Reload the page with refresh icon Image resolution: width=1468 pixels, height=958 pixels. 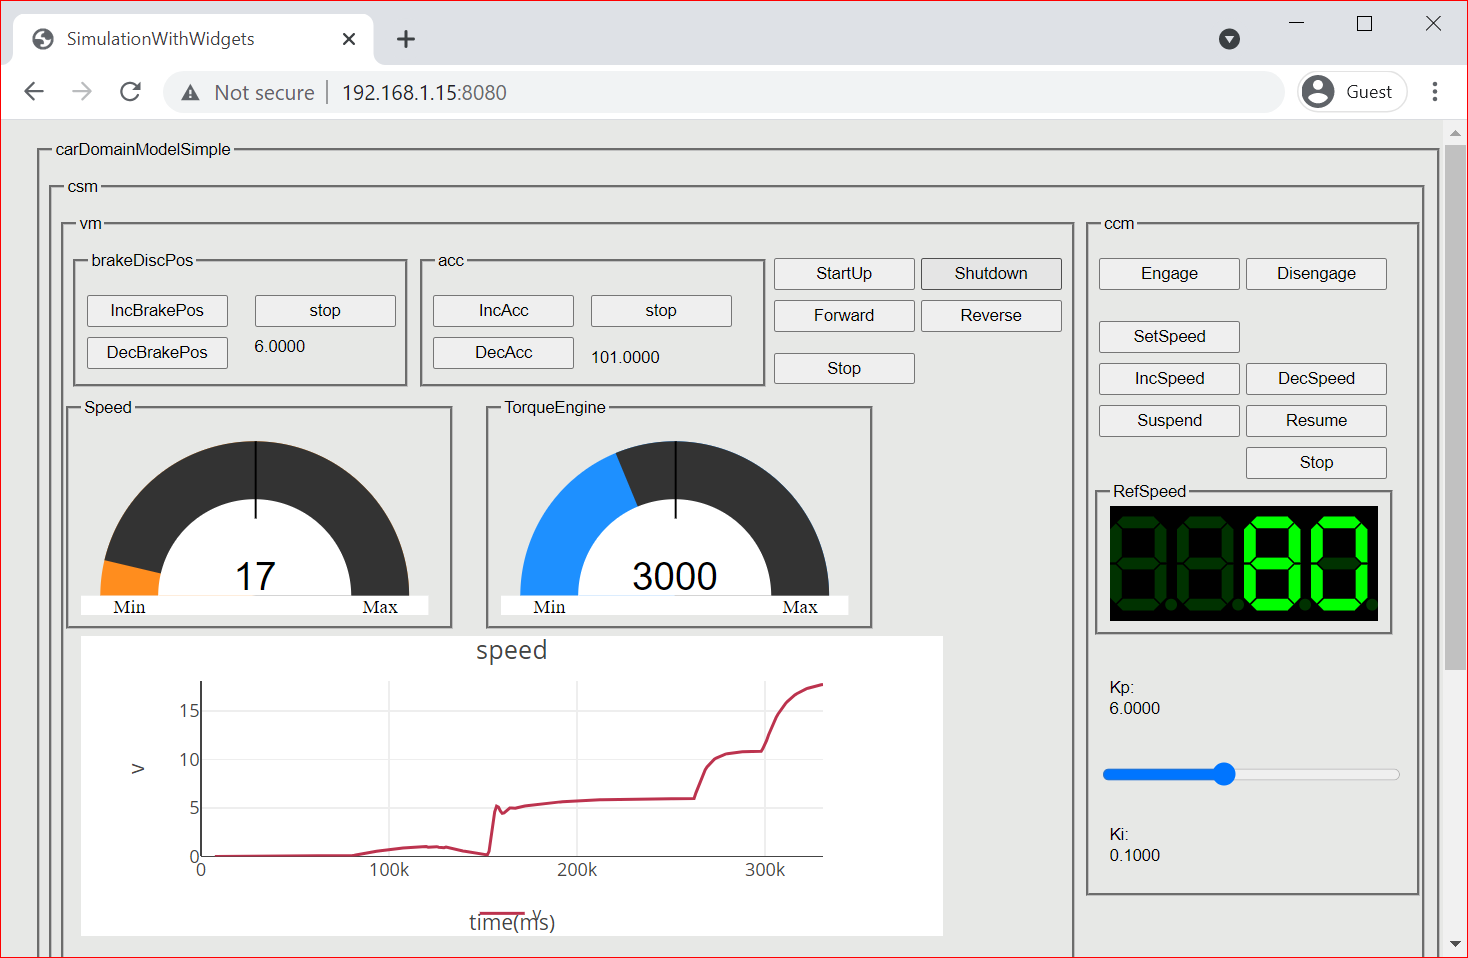pyautogui.click(x=130, y=92)
